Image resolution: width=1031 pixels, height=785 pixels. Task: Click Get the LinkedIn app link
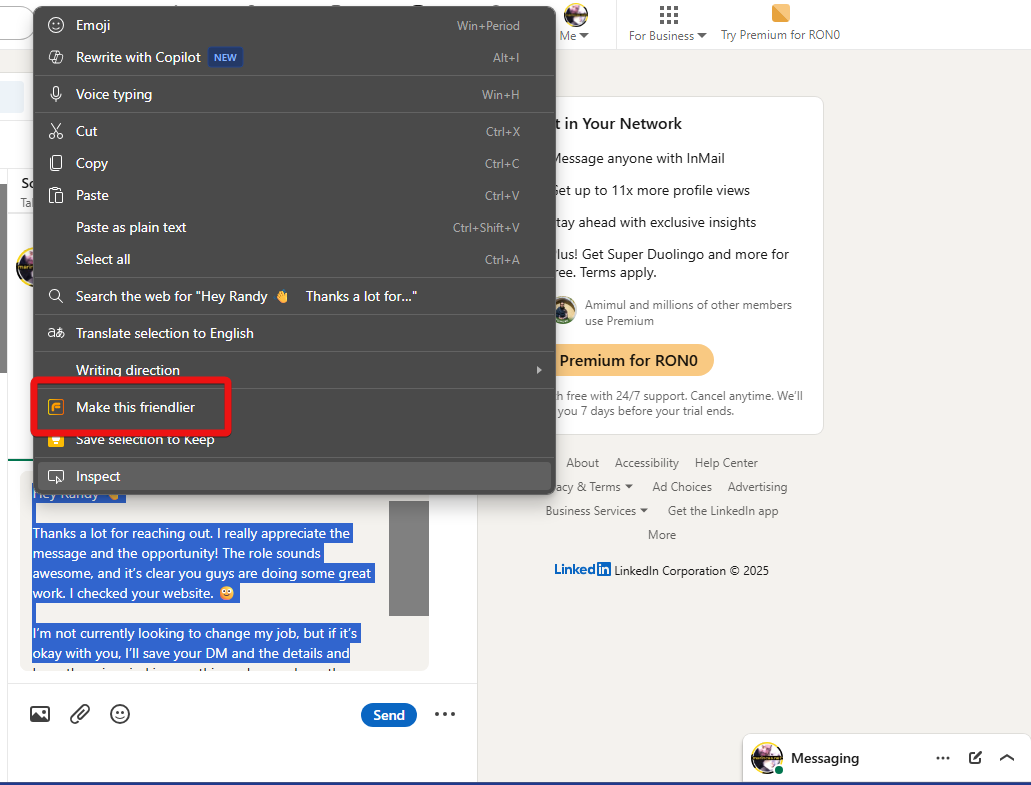point(723,511)
